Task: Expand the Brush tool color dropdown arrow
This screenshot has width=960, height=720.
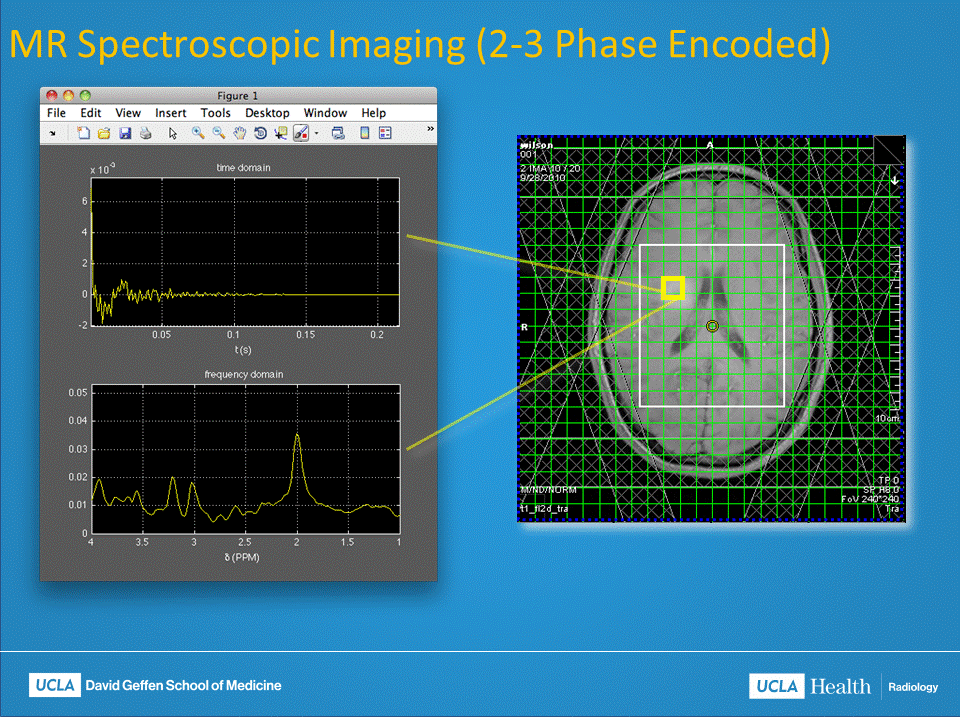Action: click(316, 133)
